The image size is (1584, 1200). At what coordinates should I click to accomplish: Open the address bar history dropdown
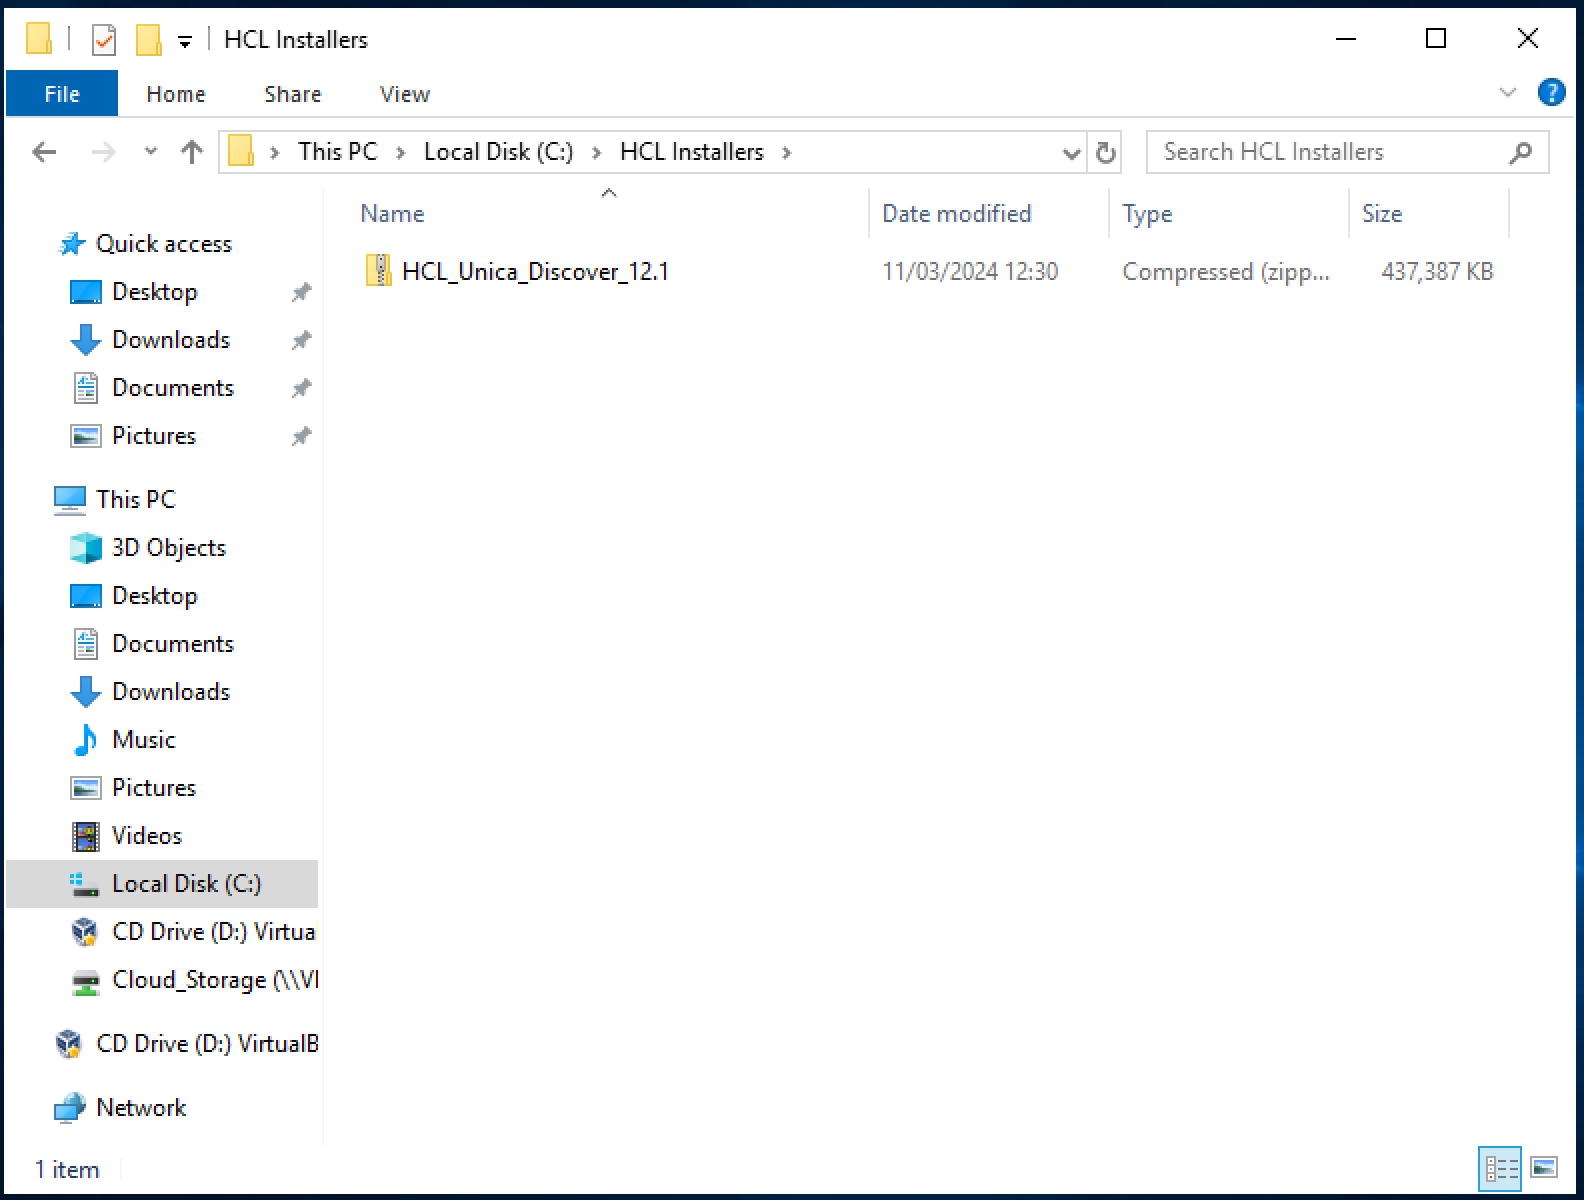pyautogui.click(x=1071, y=153)
